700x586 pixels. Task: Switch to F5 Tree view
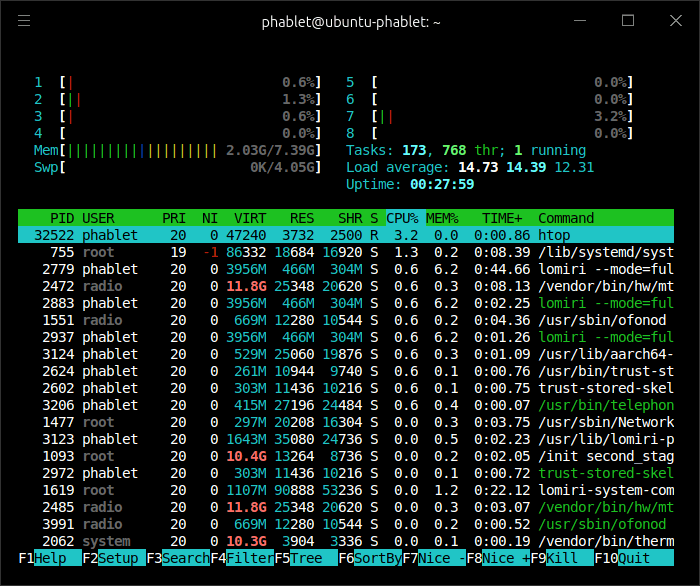306,558
